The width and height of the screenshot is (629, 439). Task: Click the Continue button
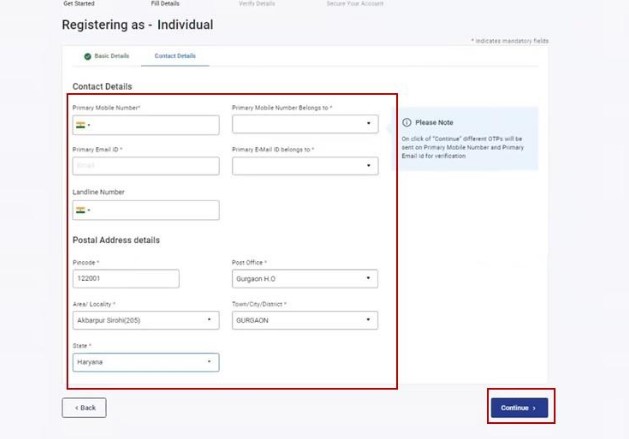519,408
